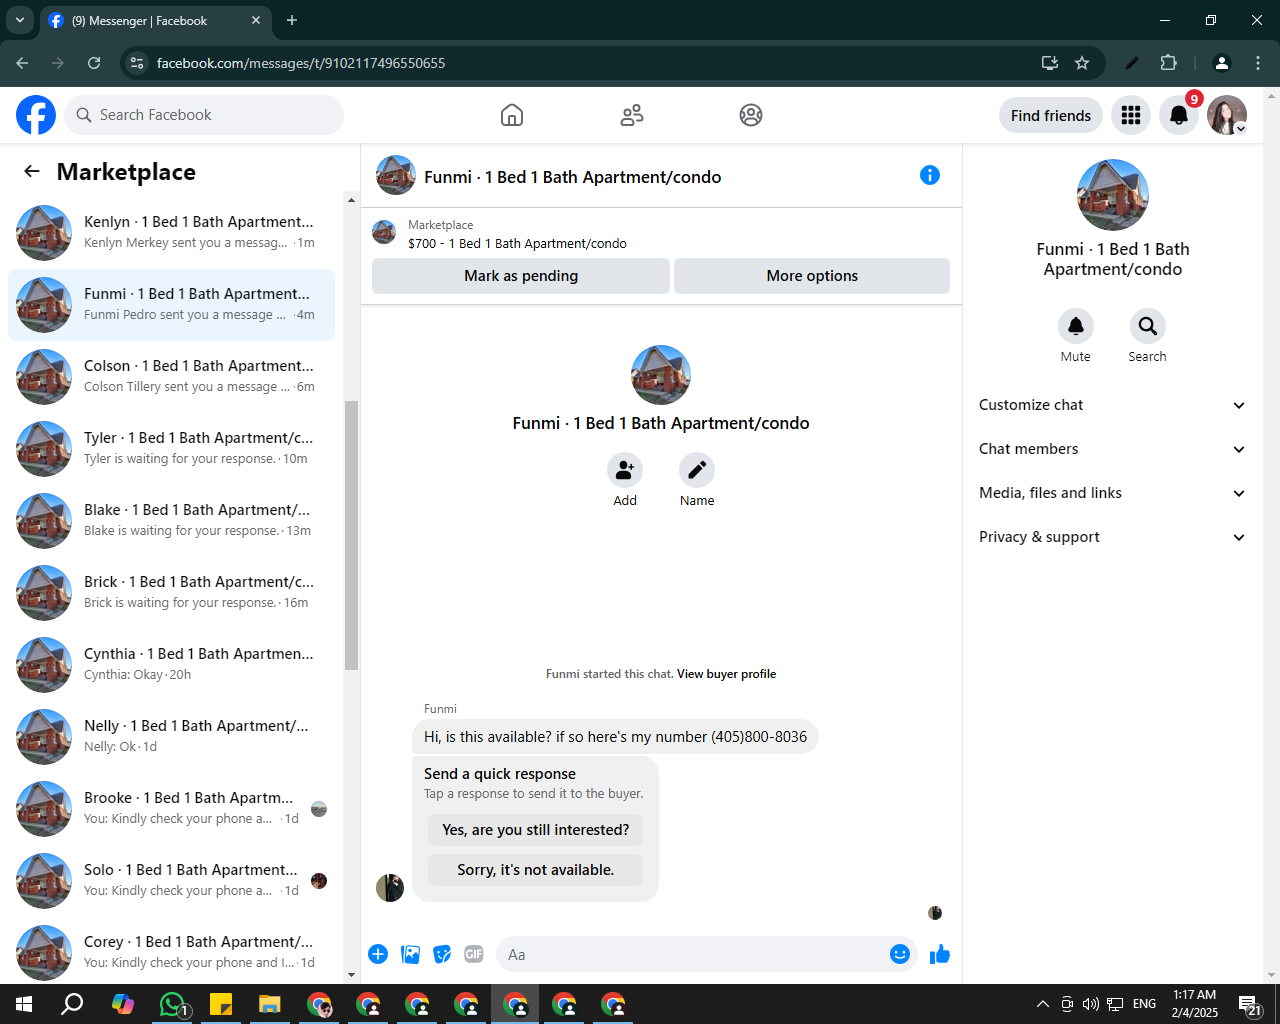Open Tyler's apartment conversation

coord(171,448)
